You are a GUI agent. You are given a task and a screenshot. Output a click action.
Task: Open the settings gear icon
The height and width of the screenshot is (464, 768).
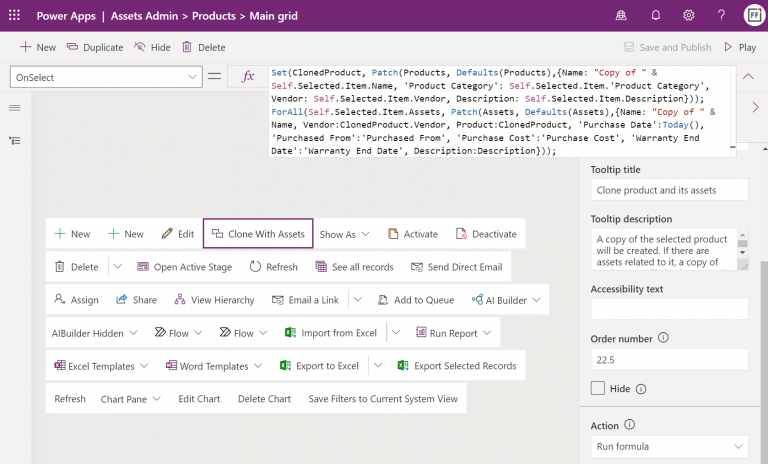click(689, 16)
